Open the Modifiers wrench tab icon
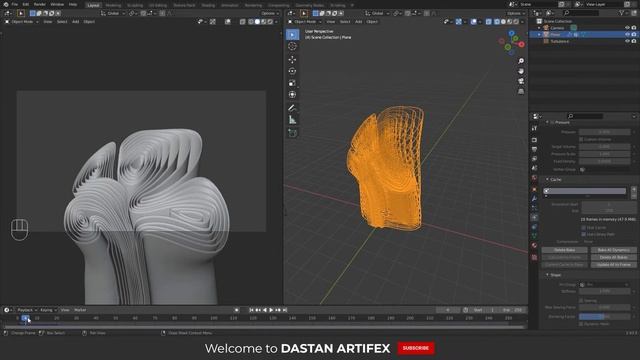The image size is (640, 360). pyautogui.click(x=534, y=199)
